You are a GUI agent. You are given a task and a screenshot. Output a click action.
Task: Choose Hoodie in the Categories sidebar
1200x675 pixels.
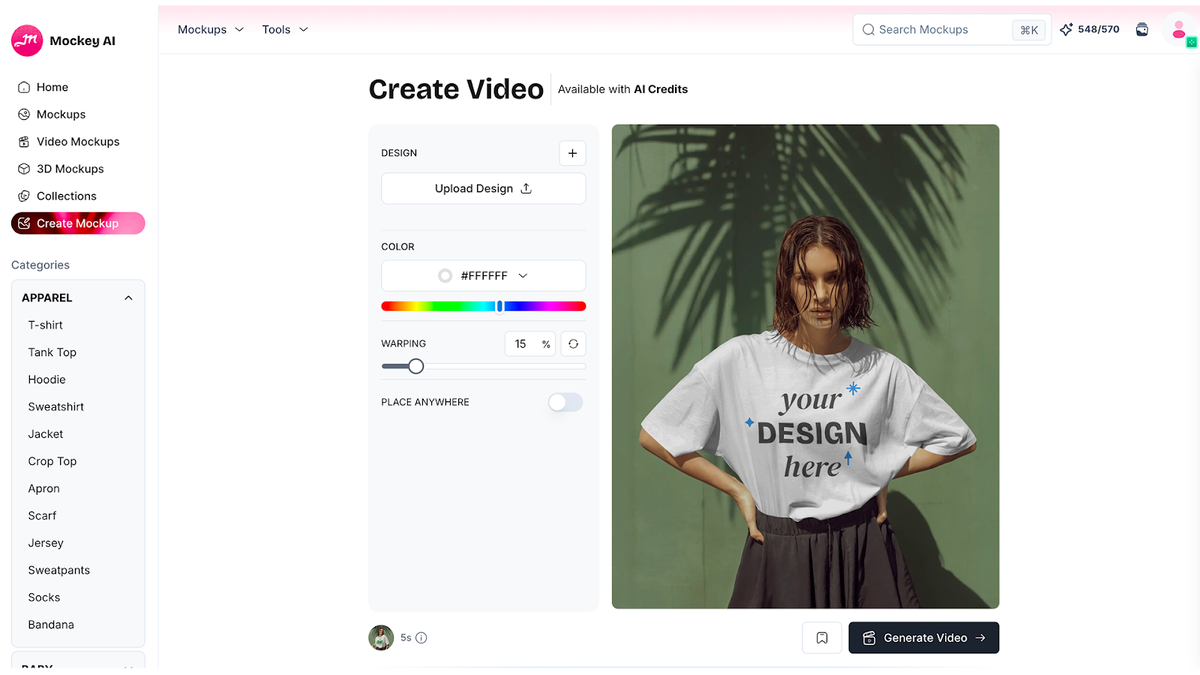coord(46,379)
